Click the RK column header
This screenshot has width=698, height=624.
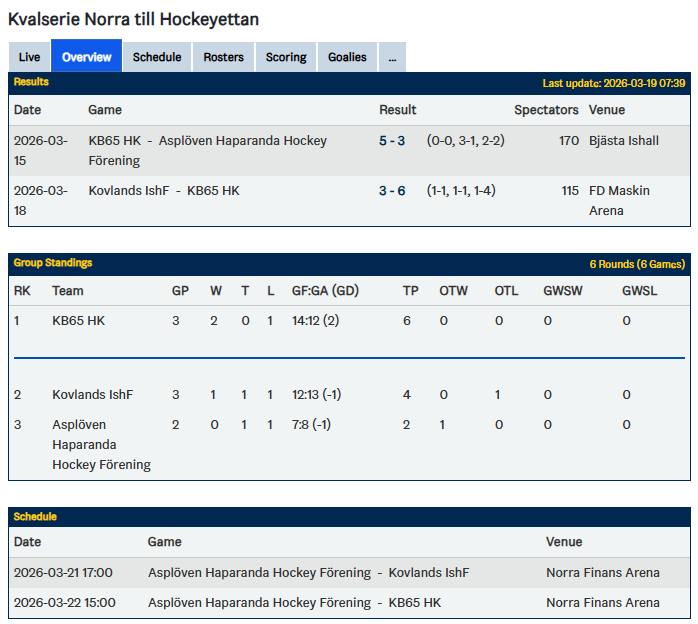22,291
